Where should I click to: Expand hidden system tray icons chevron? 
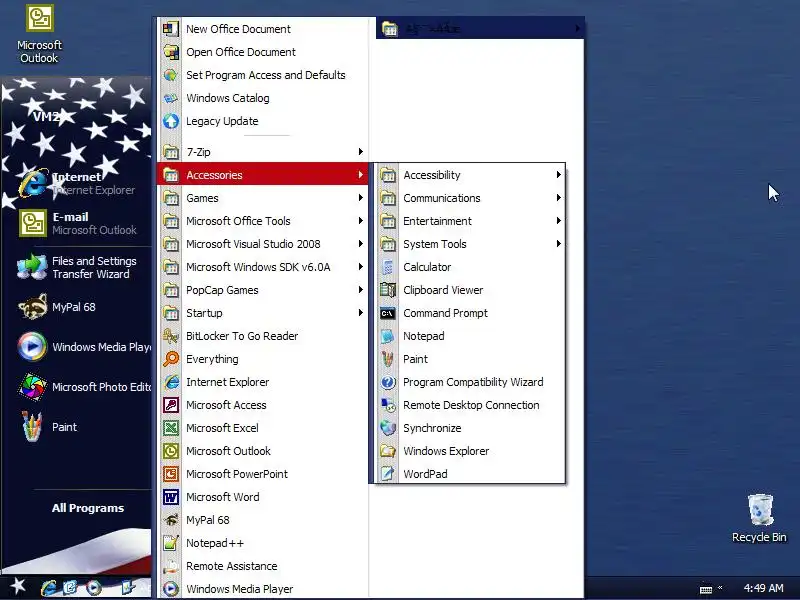pos(720,587)
